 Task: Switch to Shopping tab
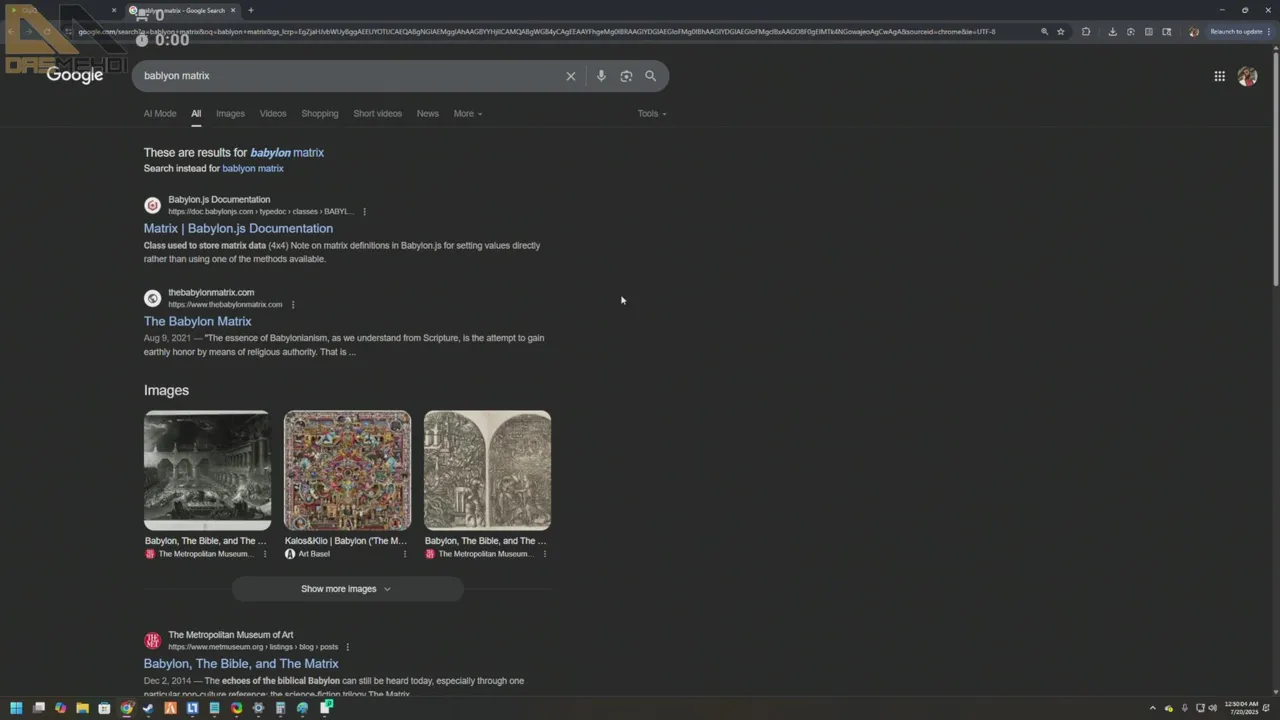coord(320,114)
